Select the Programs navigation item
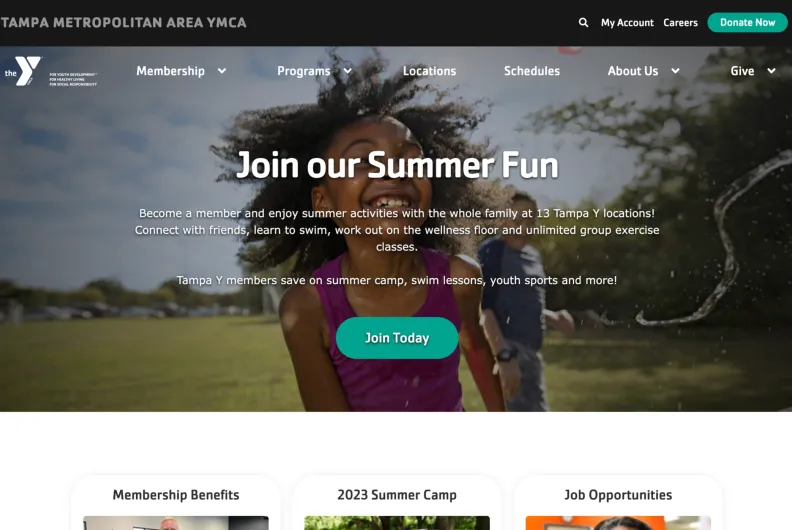 pyautogui.click(x=304, y=71)
